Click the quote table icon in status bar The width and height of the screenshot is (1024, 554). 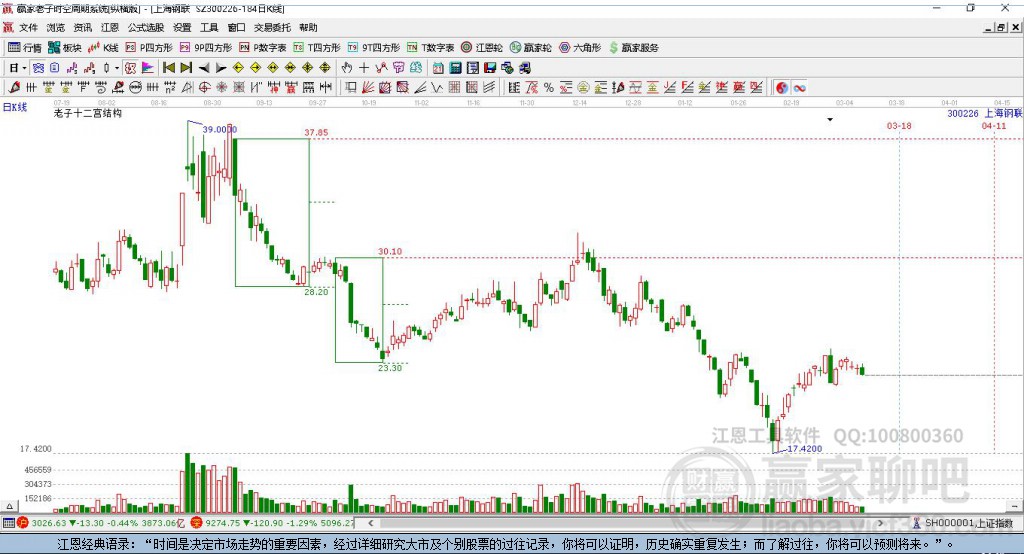pos(8,523)
